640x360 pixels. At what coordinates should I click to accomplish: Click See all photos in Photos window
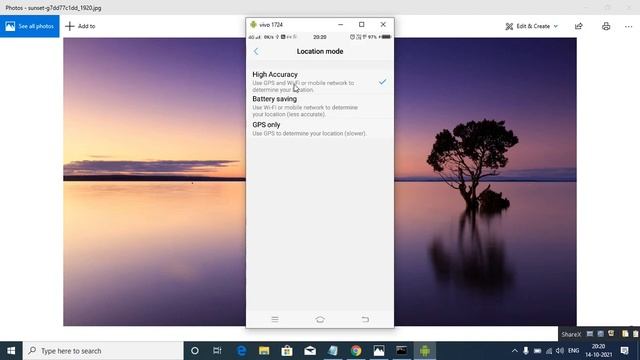pyautogui.click(x=29, y=26)
